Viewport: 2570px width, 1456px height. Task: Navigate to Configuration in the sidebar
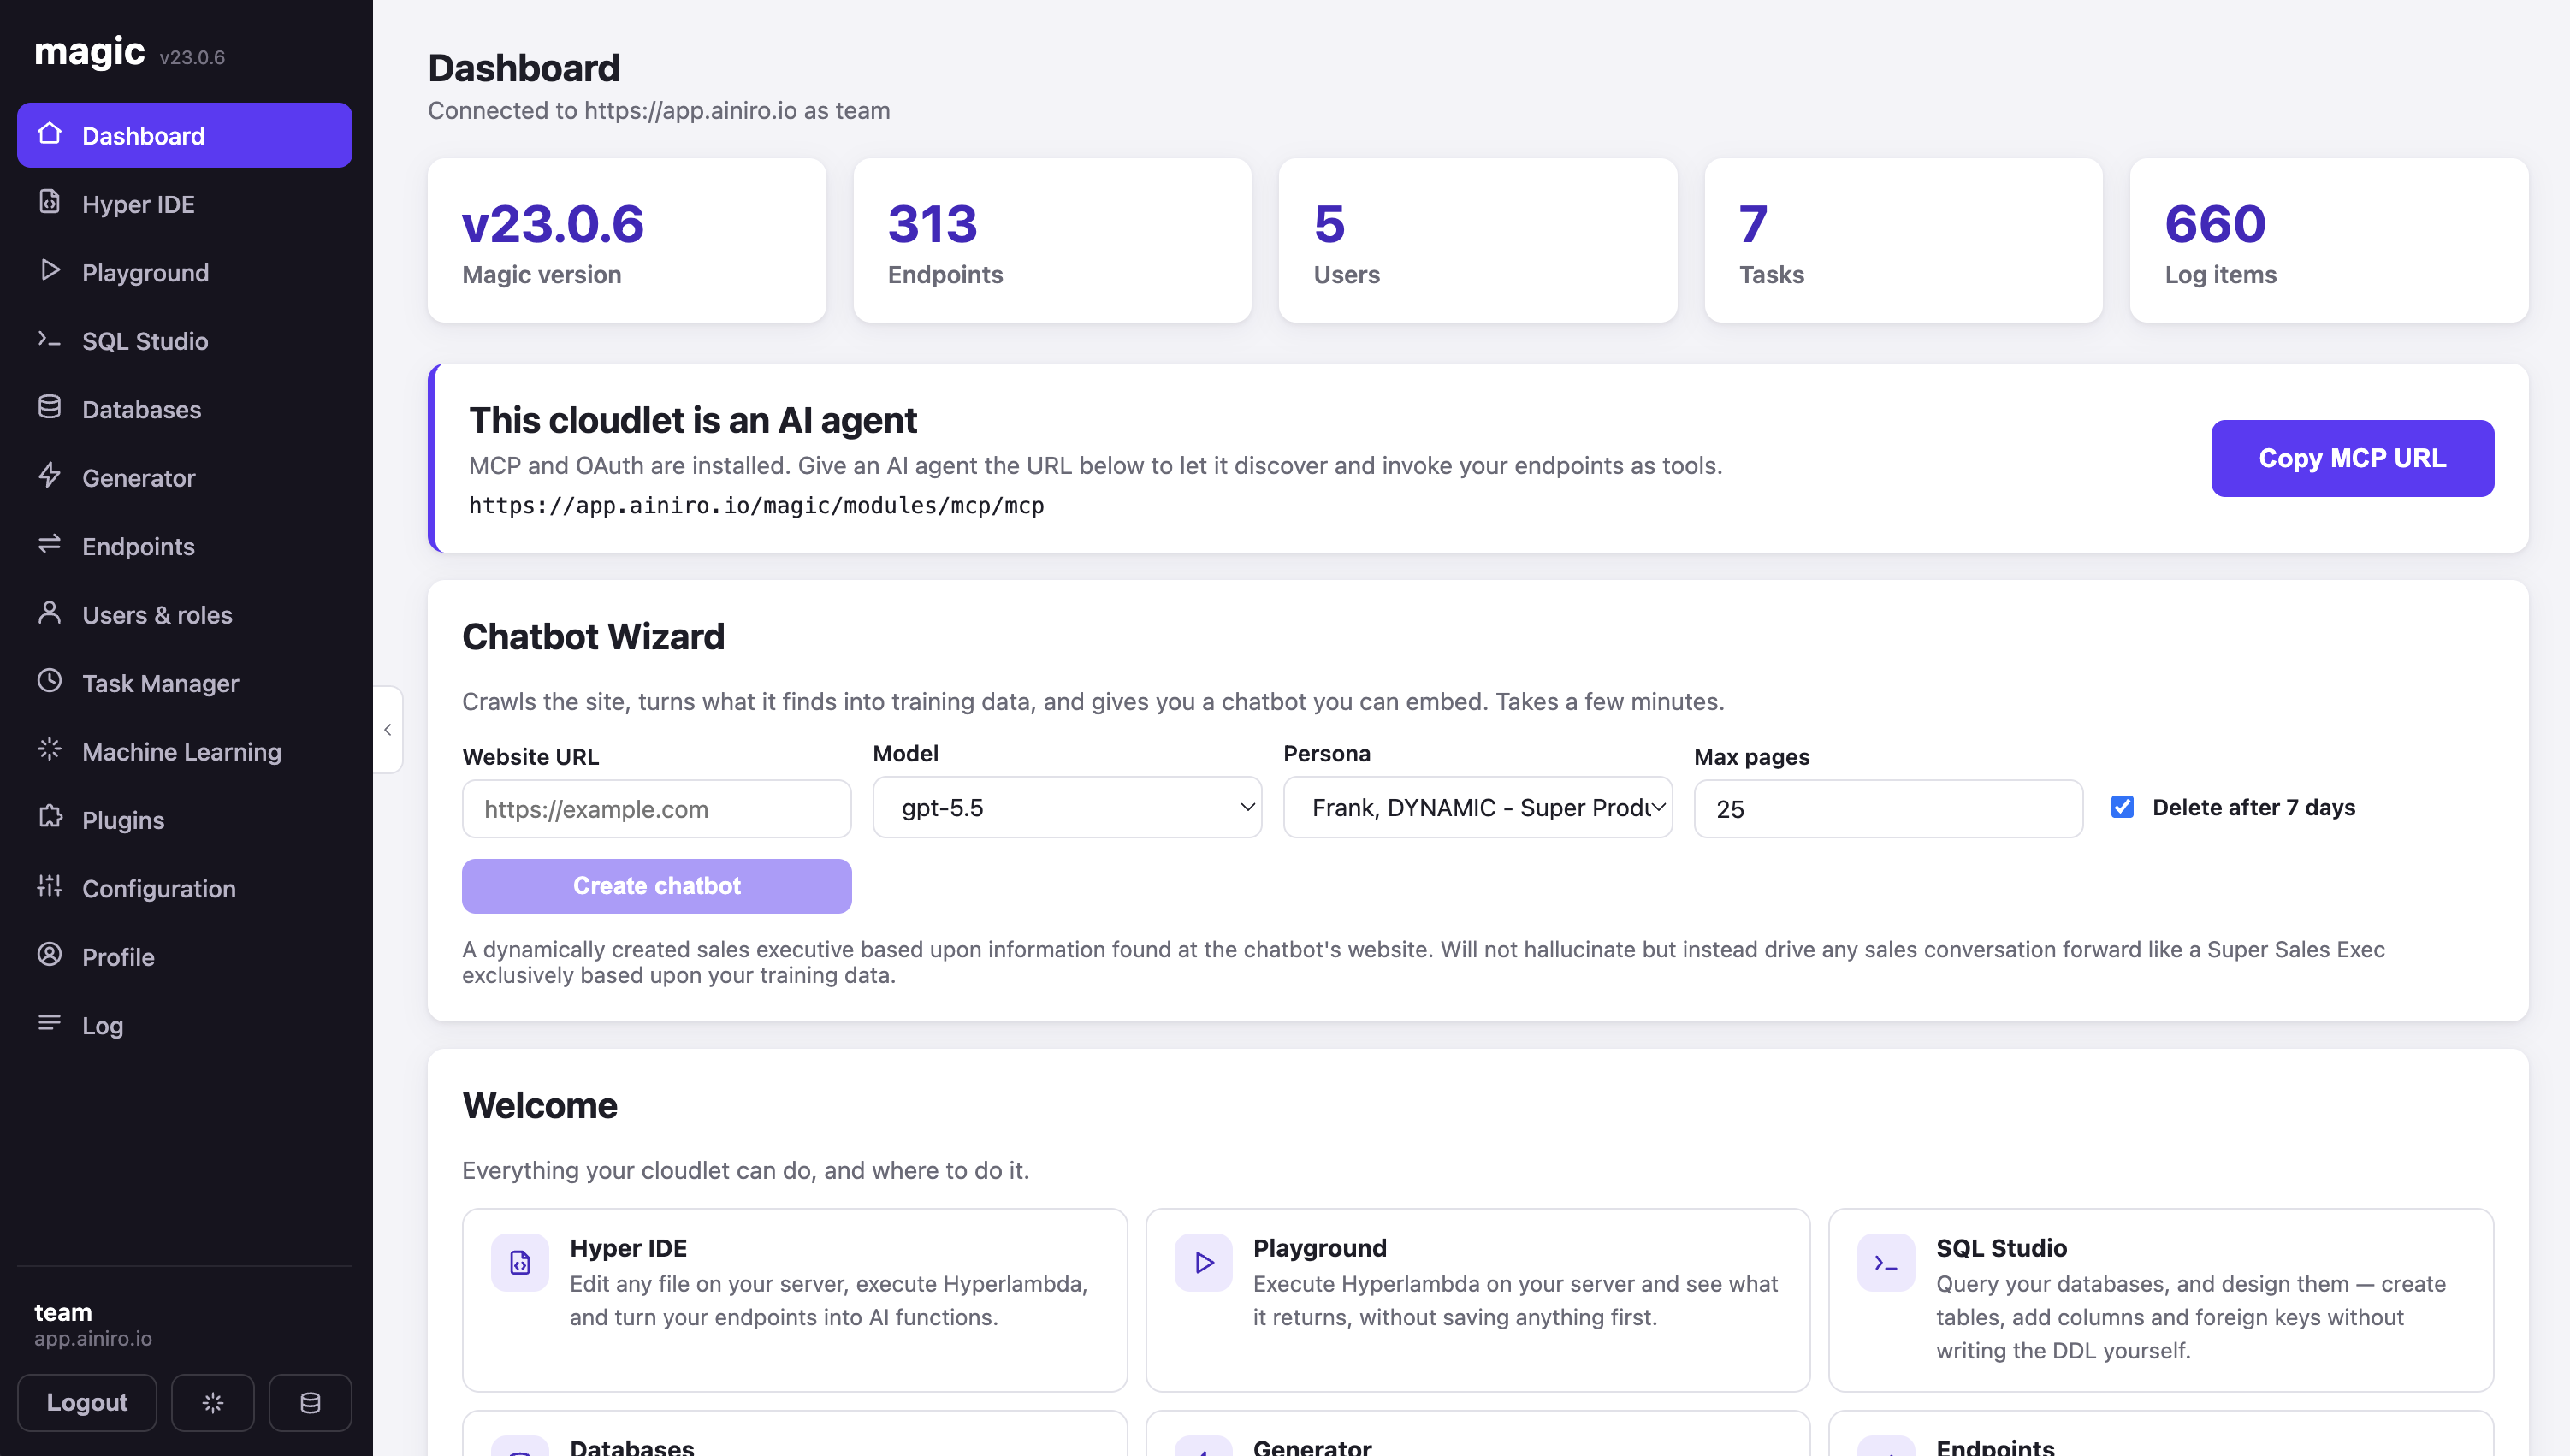pos(185,889)
